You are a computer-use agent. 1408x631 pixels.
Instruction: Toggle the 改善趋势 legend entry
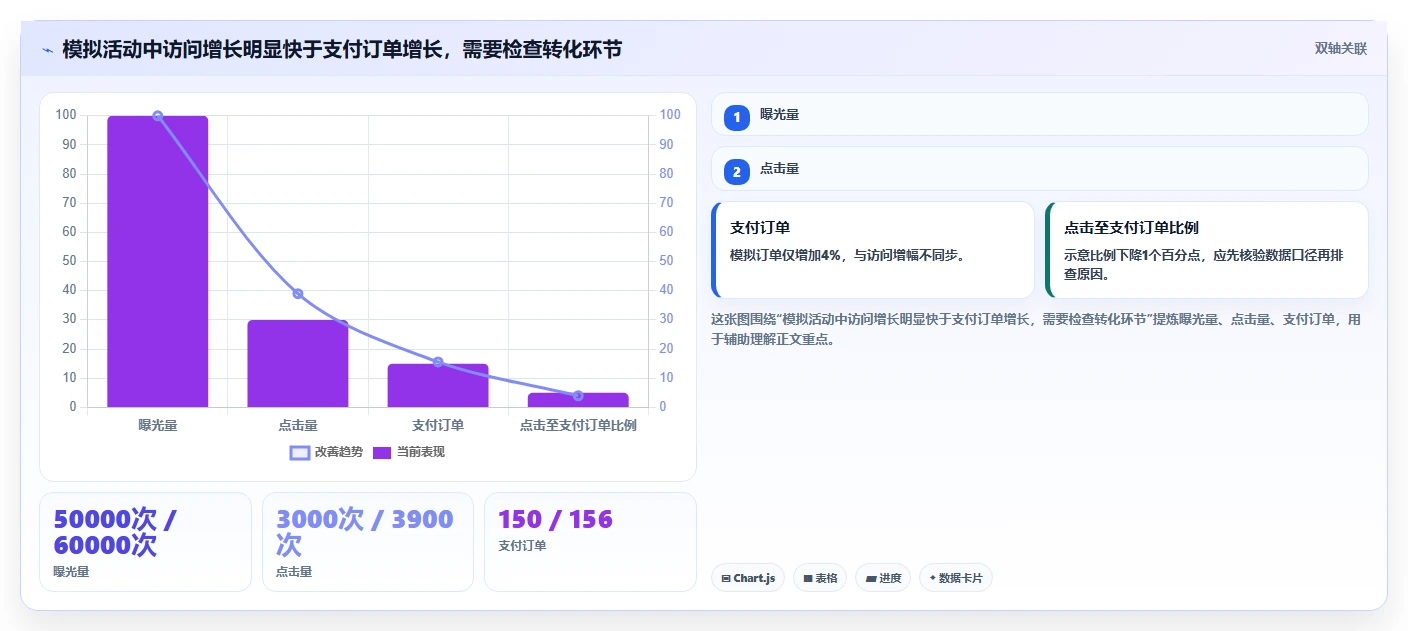[x=327, y=452]
